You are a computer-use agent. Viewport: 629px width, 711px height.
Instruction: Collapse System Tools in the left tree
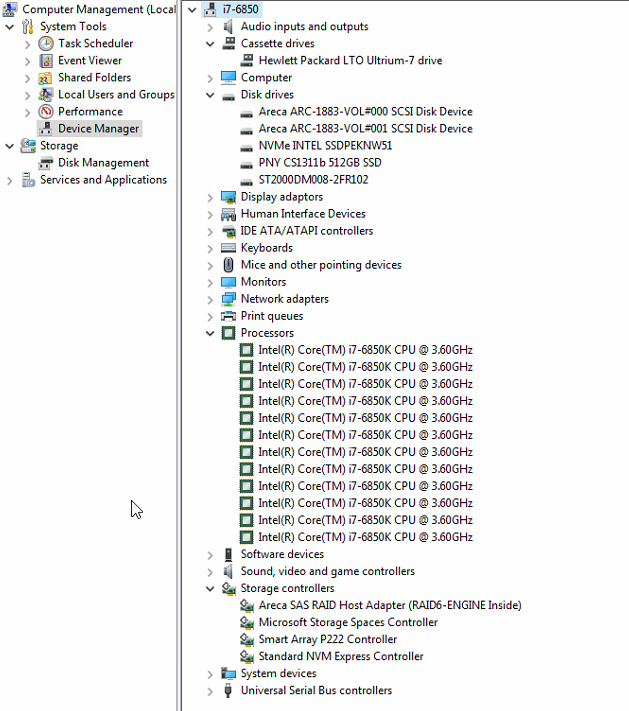(x=10, y=27)
